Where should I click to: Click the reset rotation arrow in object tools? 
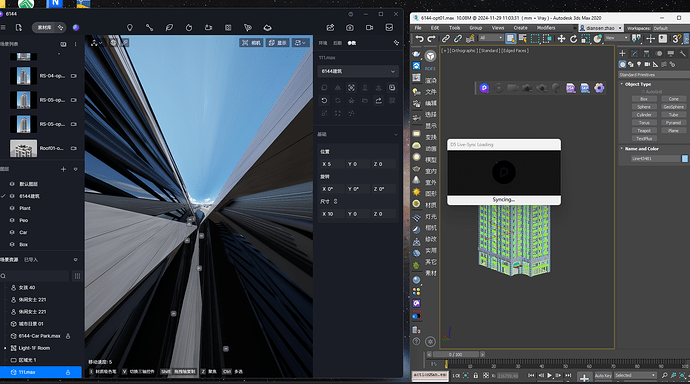coord(324,100)
